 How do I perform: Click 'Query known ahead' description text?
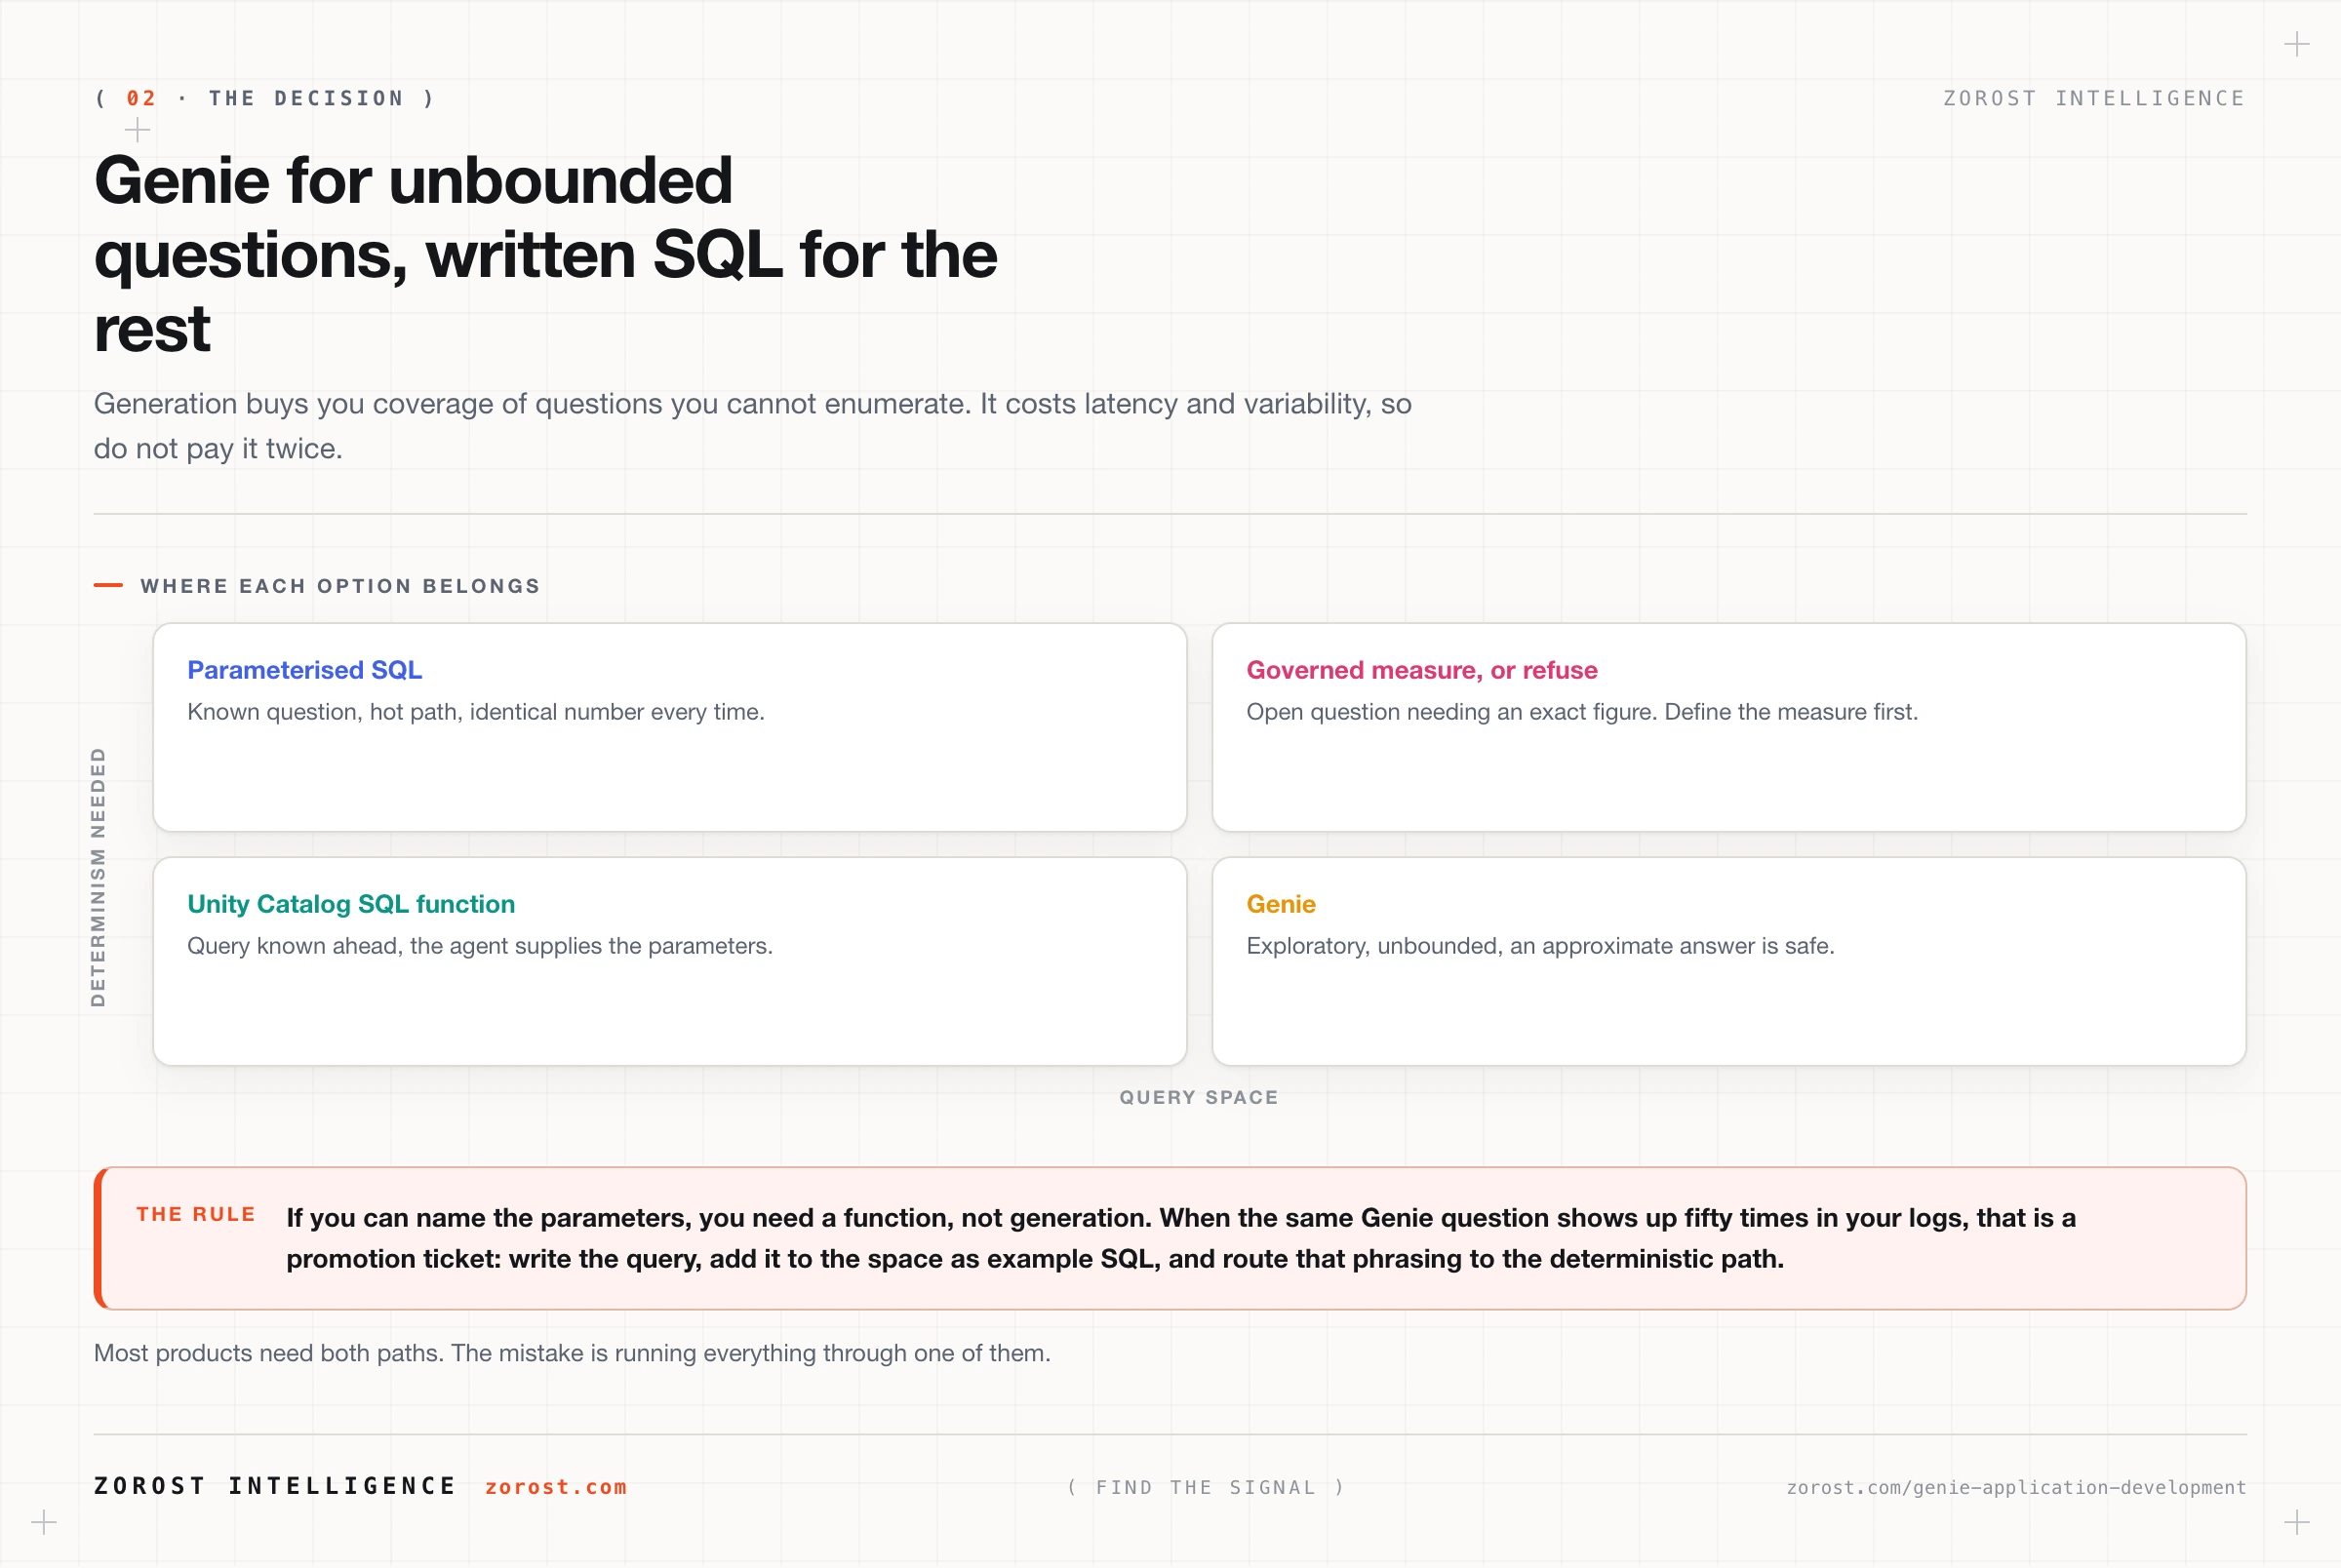[480, 946]
